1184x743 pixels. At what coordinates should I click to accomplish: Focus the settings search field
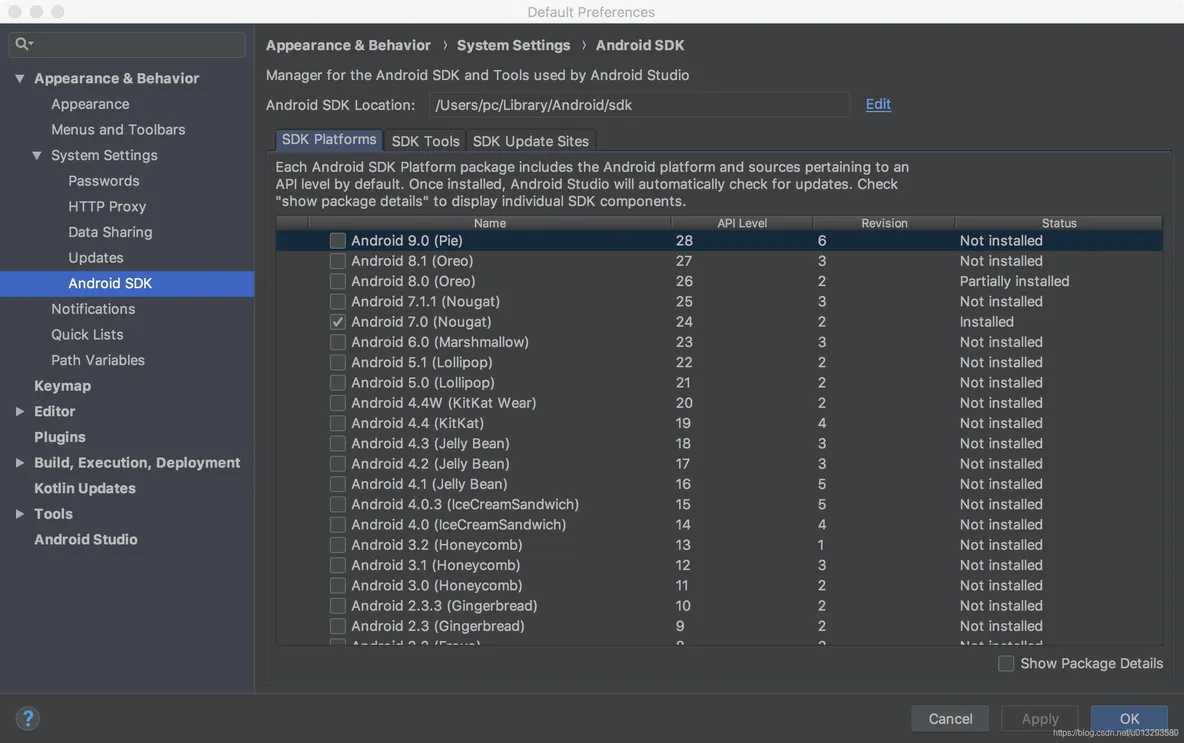tap(127, 45)
